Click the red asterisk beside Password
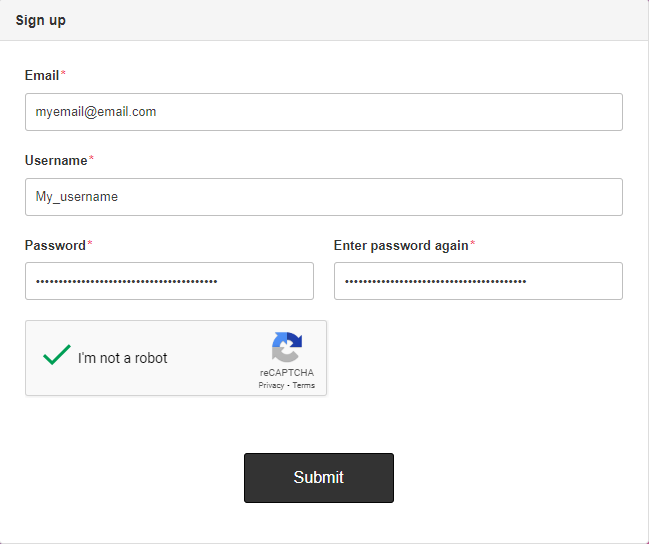The width and height of the screenshot is (649, 544). point(90,244)
